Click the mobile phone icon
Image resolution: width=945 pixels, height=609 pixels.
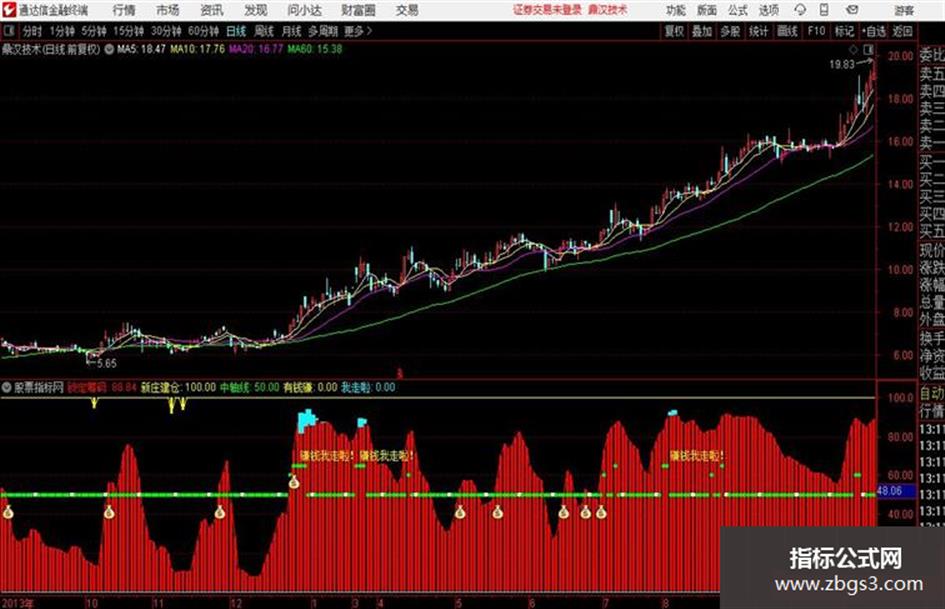[x=824, y=10]
